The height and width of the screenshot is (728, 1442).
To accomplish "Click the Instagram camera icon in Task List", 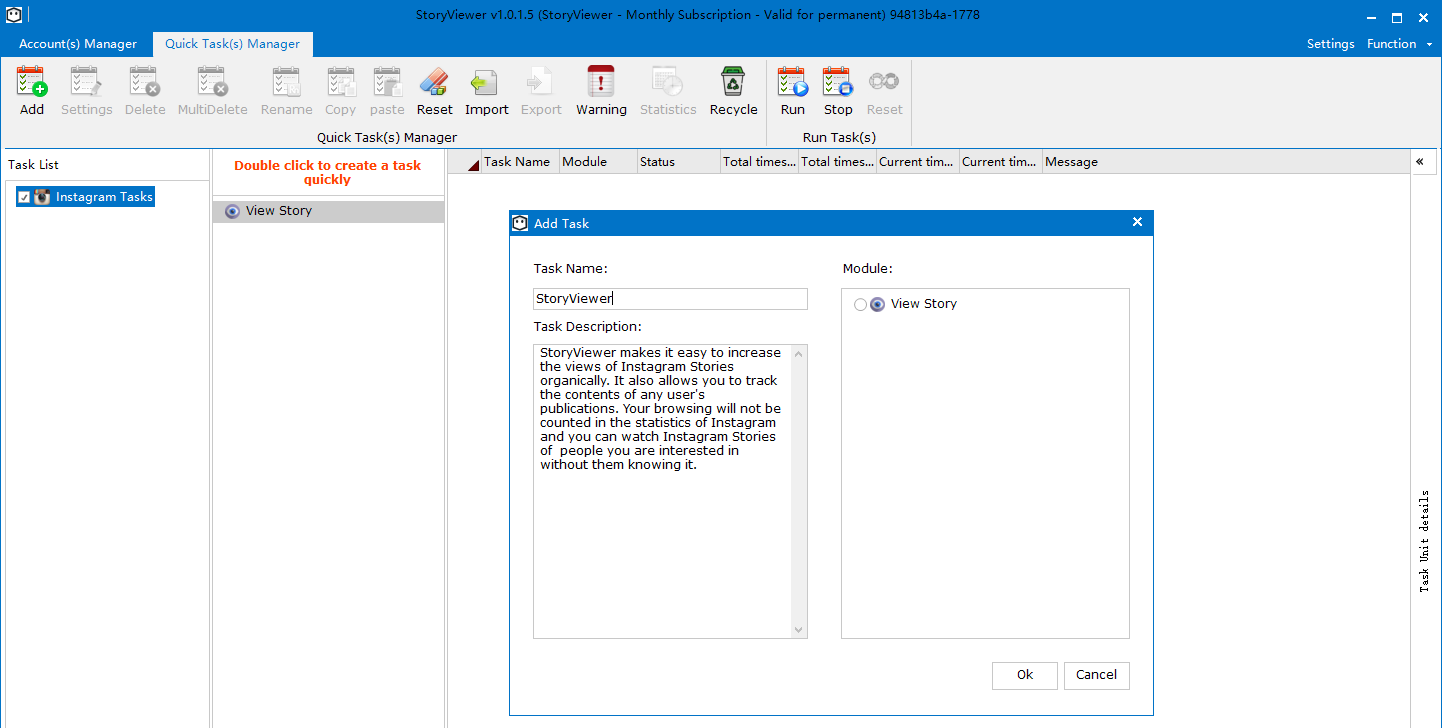I will pyautogui.click(x=42, y=197).
